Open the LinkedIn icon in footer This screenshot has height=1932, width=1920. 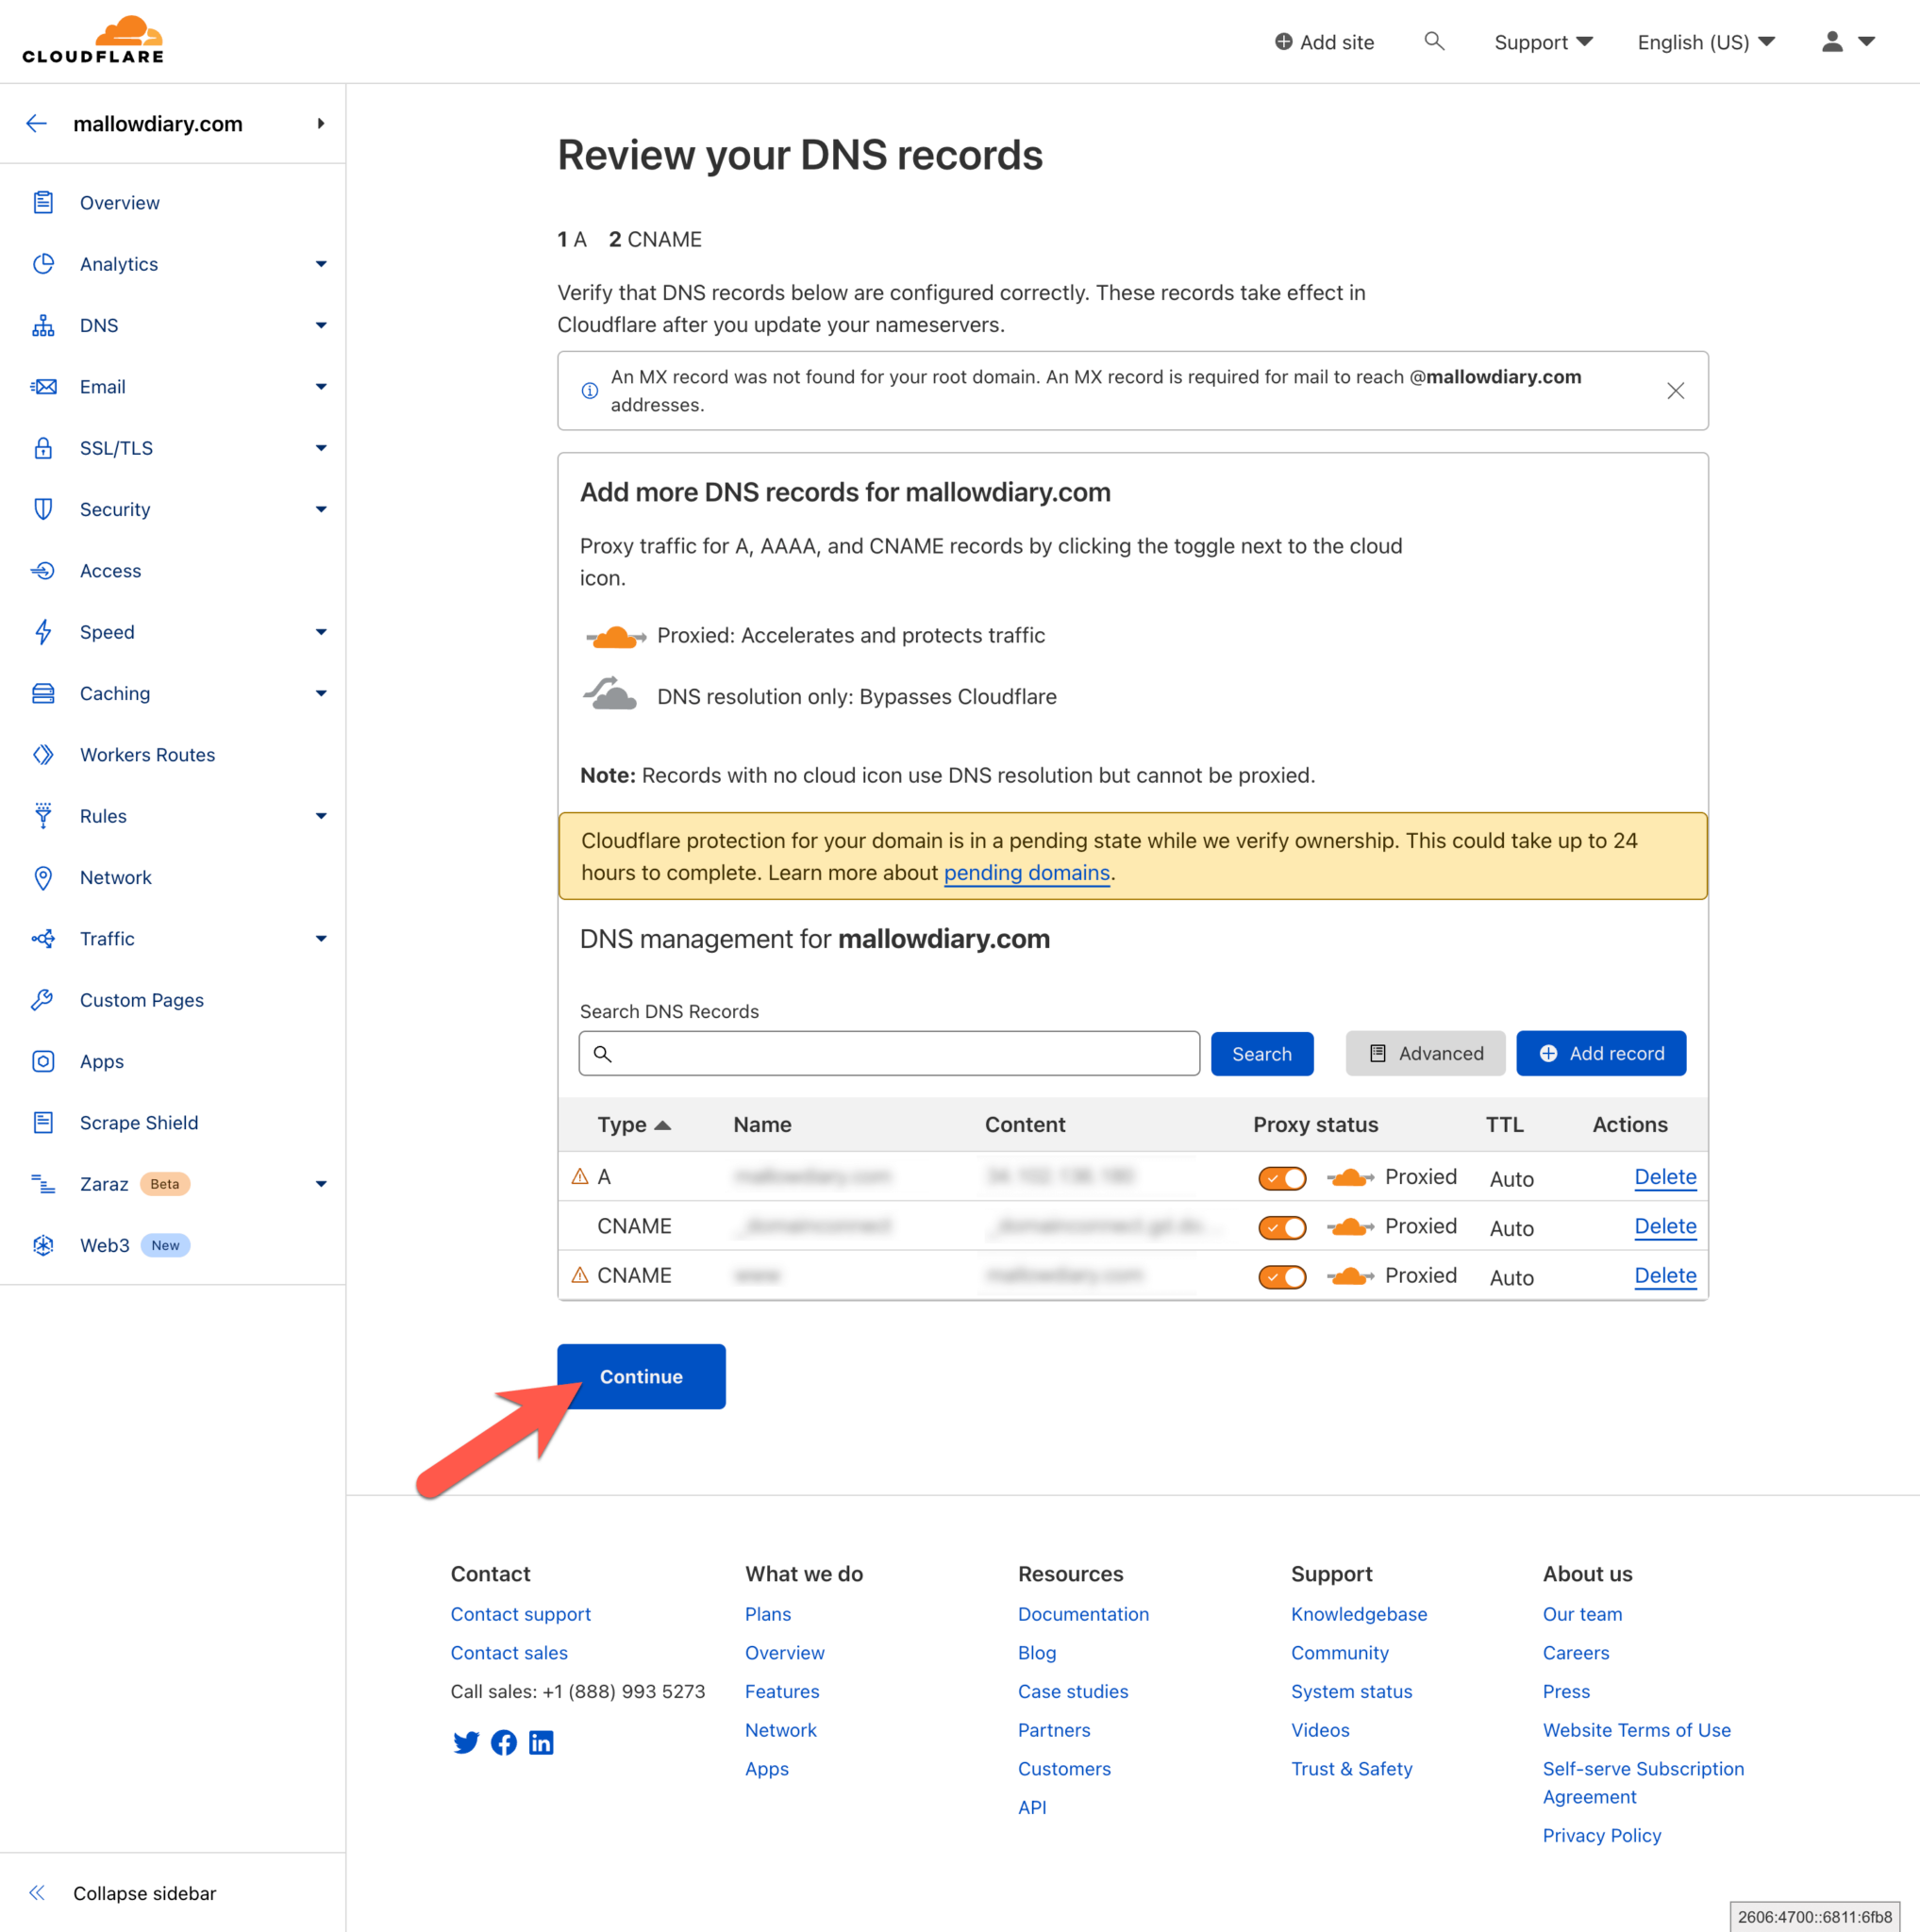[x=541, y=1743]
